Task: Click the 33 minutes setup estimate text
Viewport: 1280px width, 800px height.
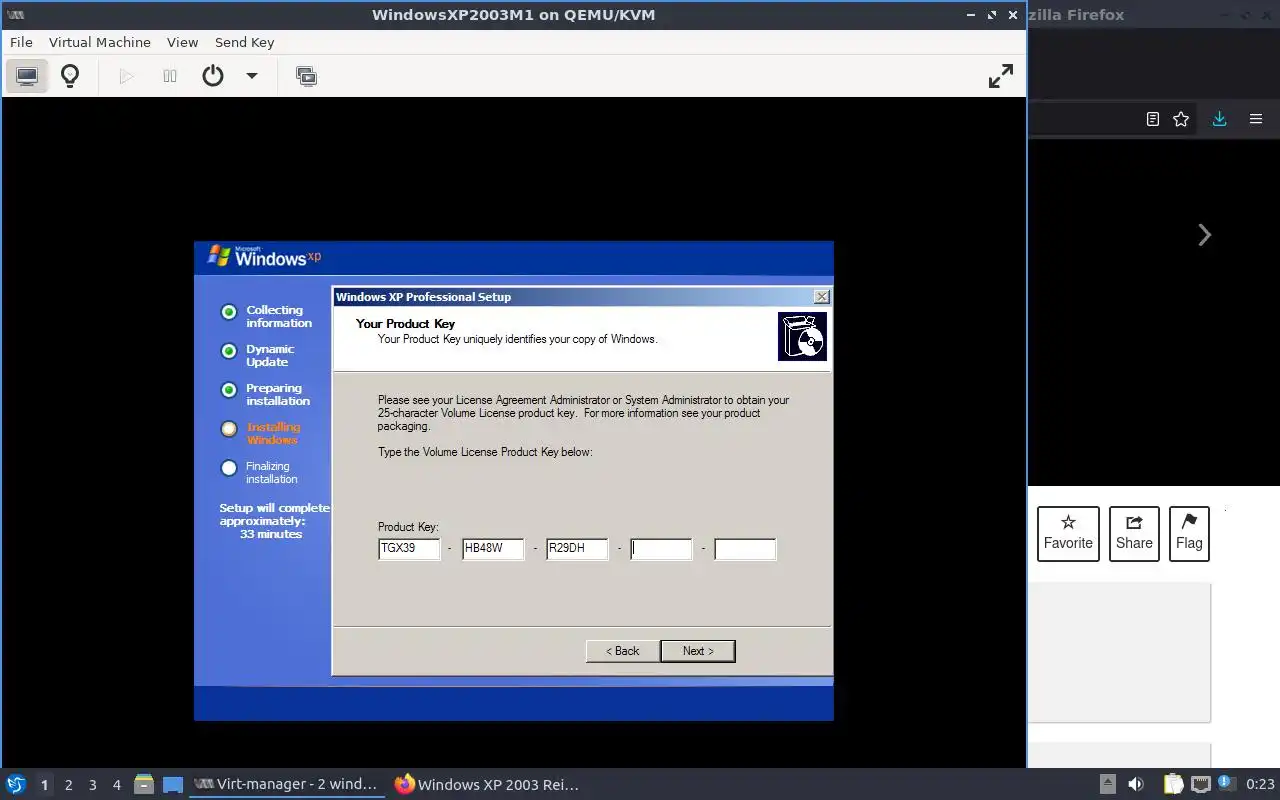Action: point(271,534)
